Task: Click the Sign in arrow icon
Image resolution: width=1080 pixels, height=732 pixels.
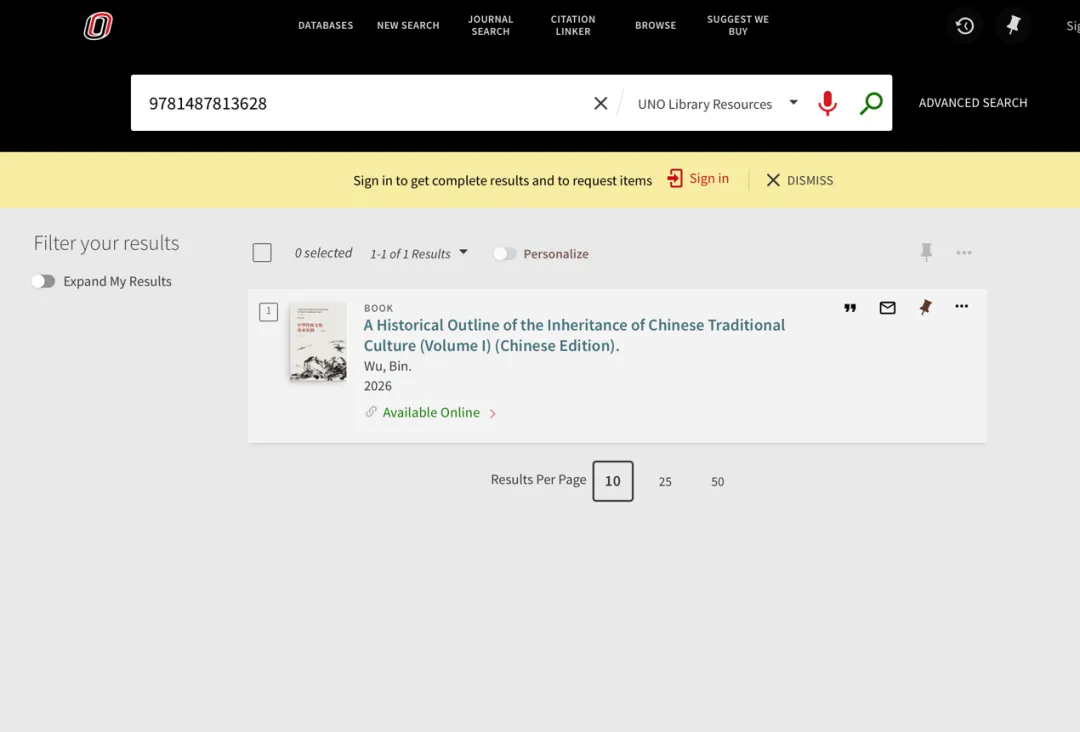Action: click(x=675, y=178)
